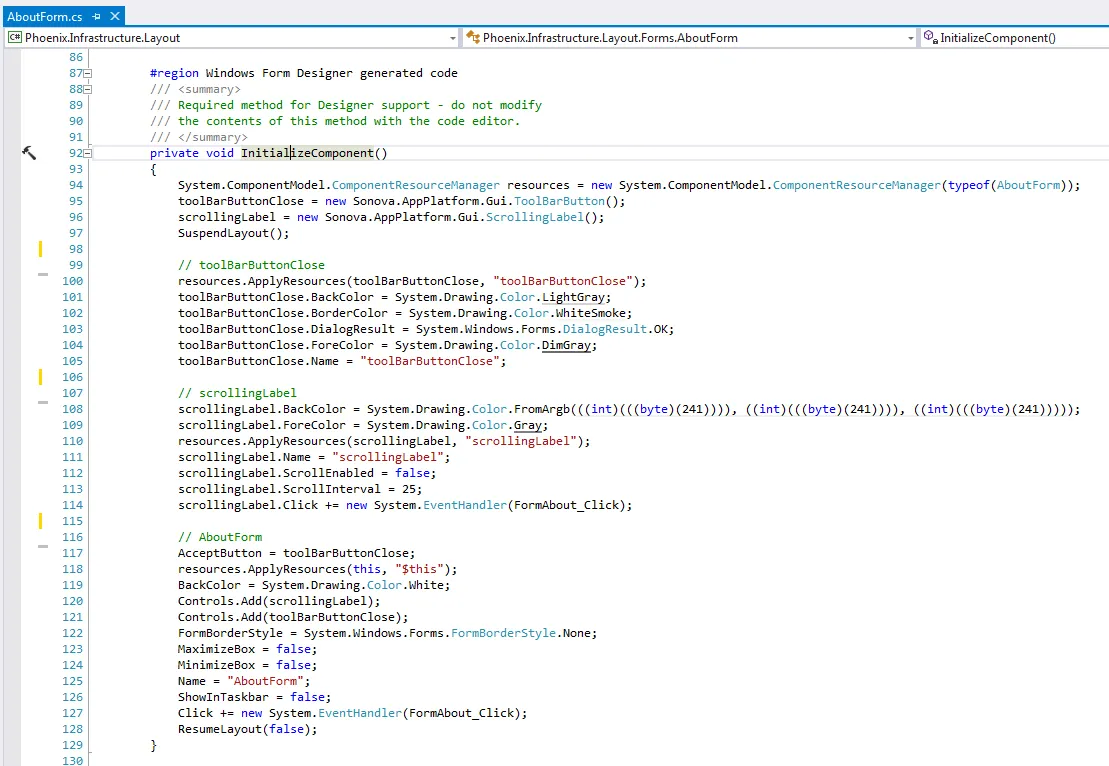Click 'WhiteSmoke' color value
The width and height of the screenshot is (1109, 766).
coord(591,313)
